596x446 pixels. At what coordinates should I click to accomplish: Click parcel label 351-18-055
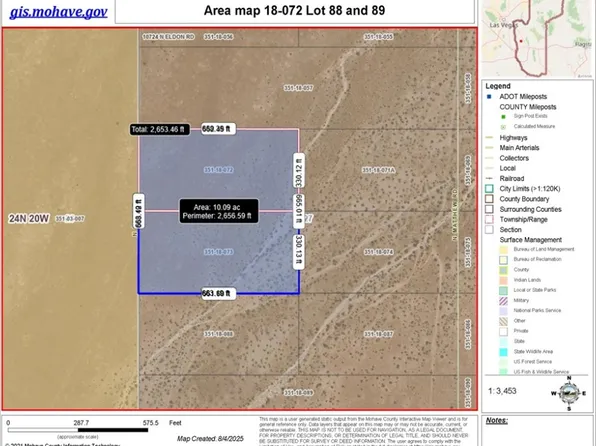tap(379, 37)
